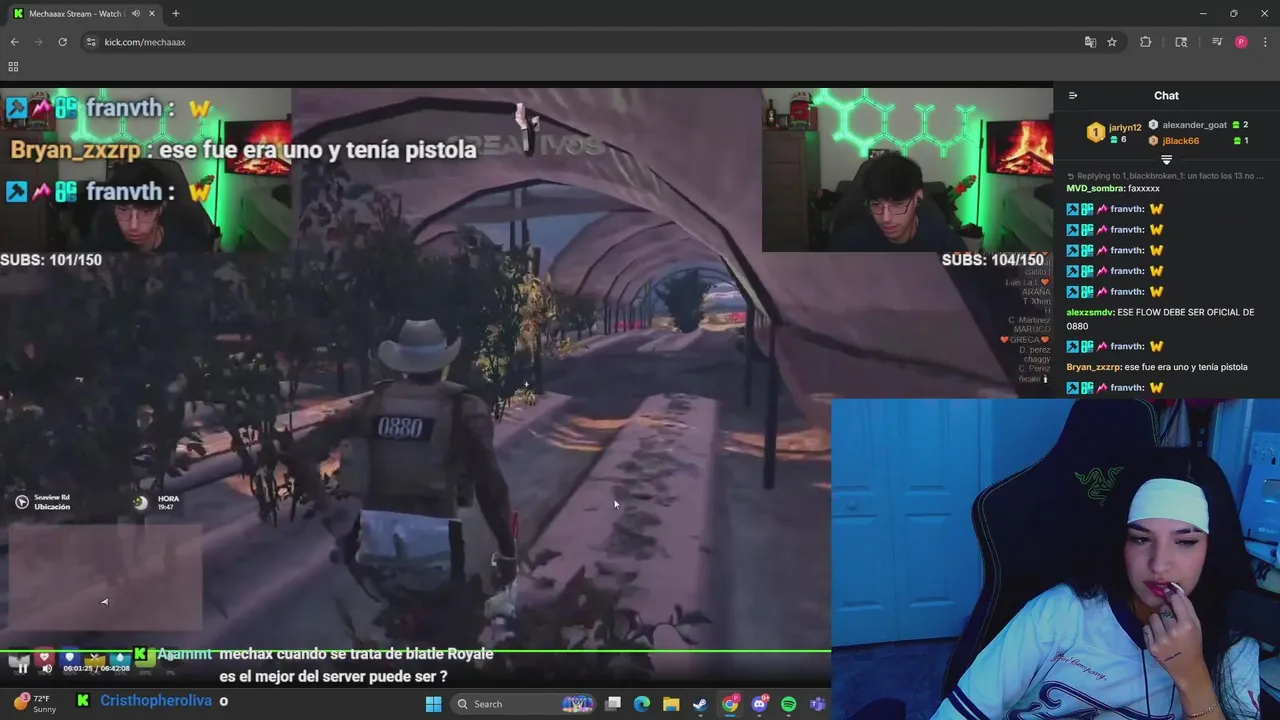Open File Explorer from taskbar

click(x=671, y=704)
